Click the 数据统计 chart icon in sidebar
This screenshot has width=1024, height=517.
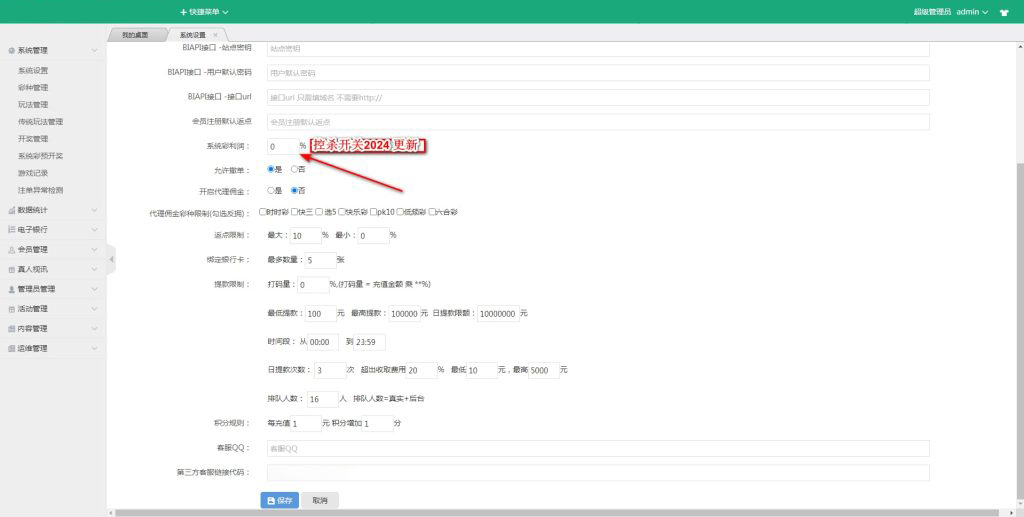coord(11,210)
